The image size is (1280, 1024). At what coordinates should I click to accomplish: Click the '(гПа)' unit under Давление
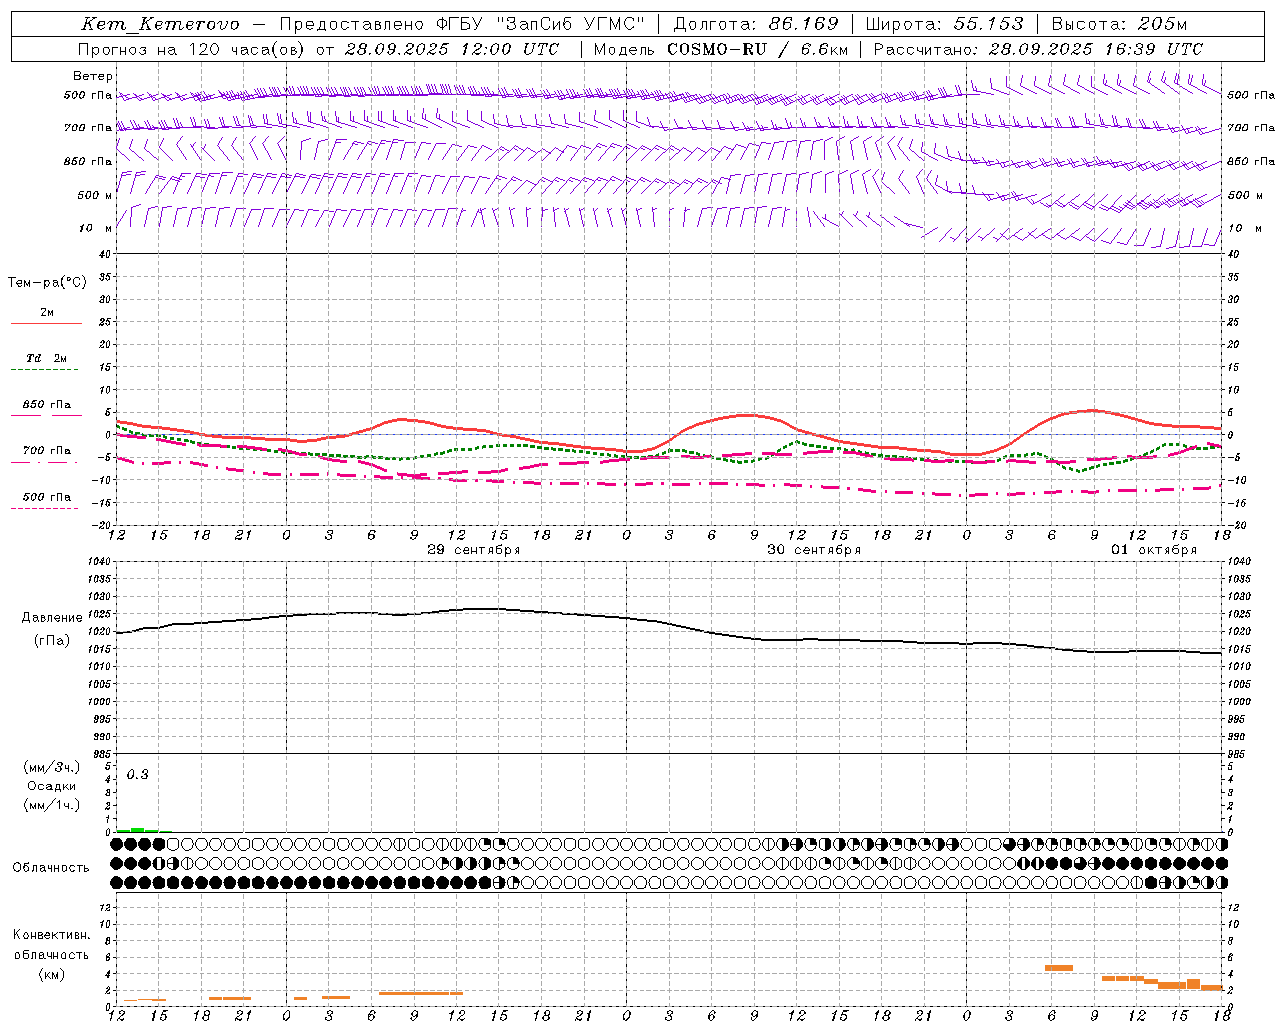[x=52, y=641]
